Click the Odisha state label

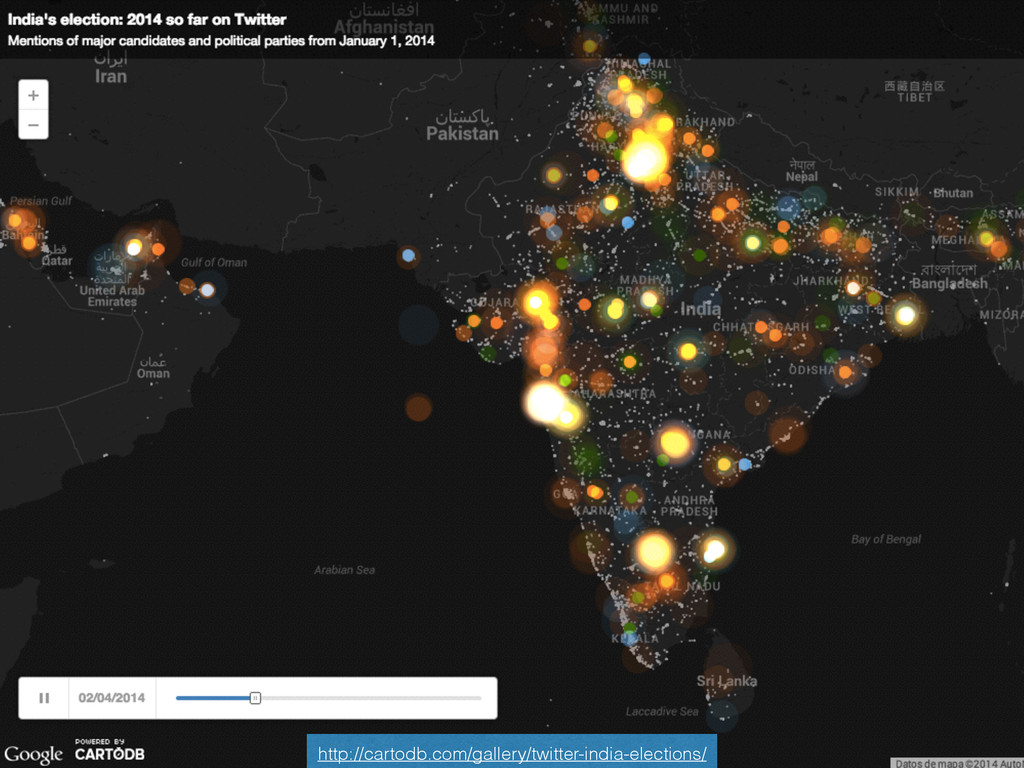811,370
